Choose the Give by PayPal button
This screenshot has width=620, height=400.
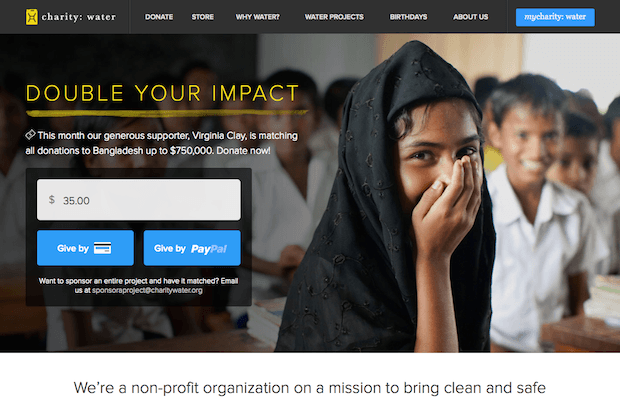pos(192,248)
